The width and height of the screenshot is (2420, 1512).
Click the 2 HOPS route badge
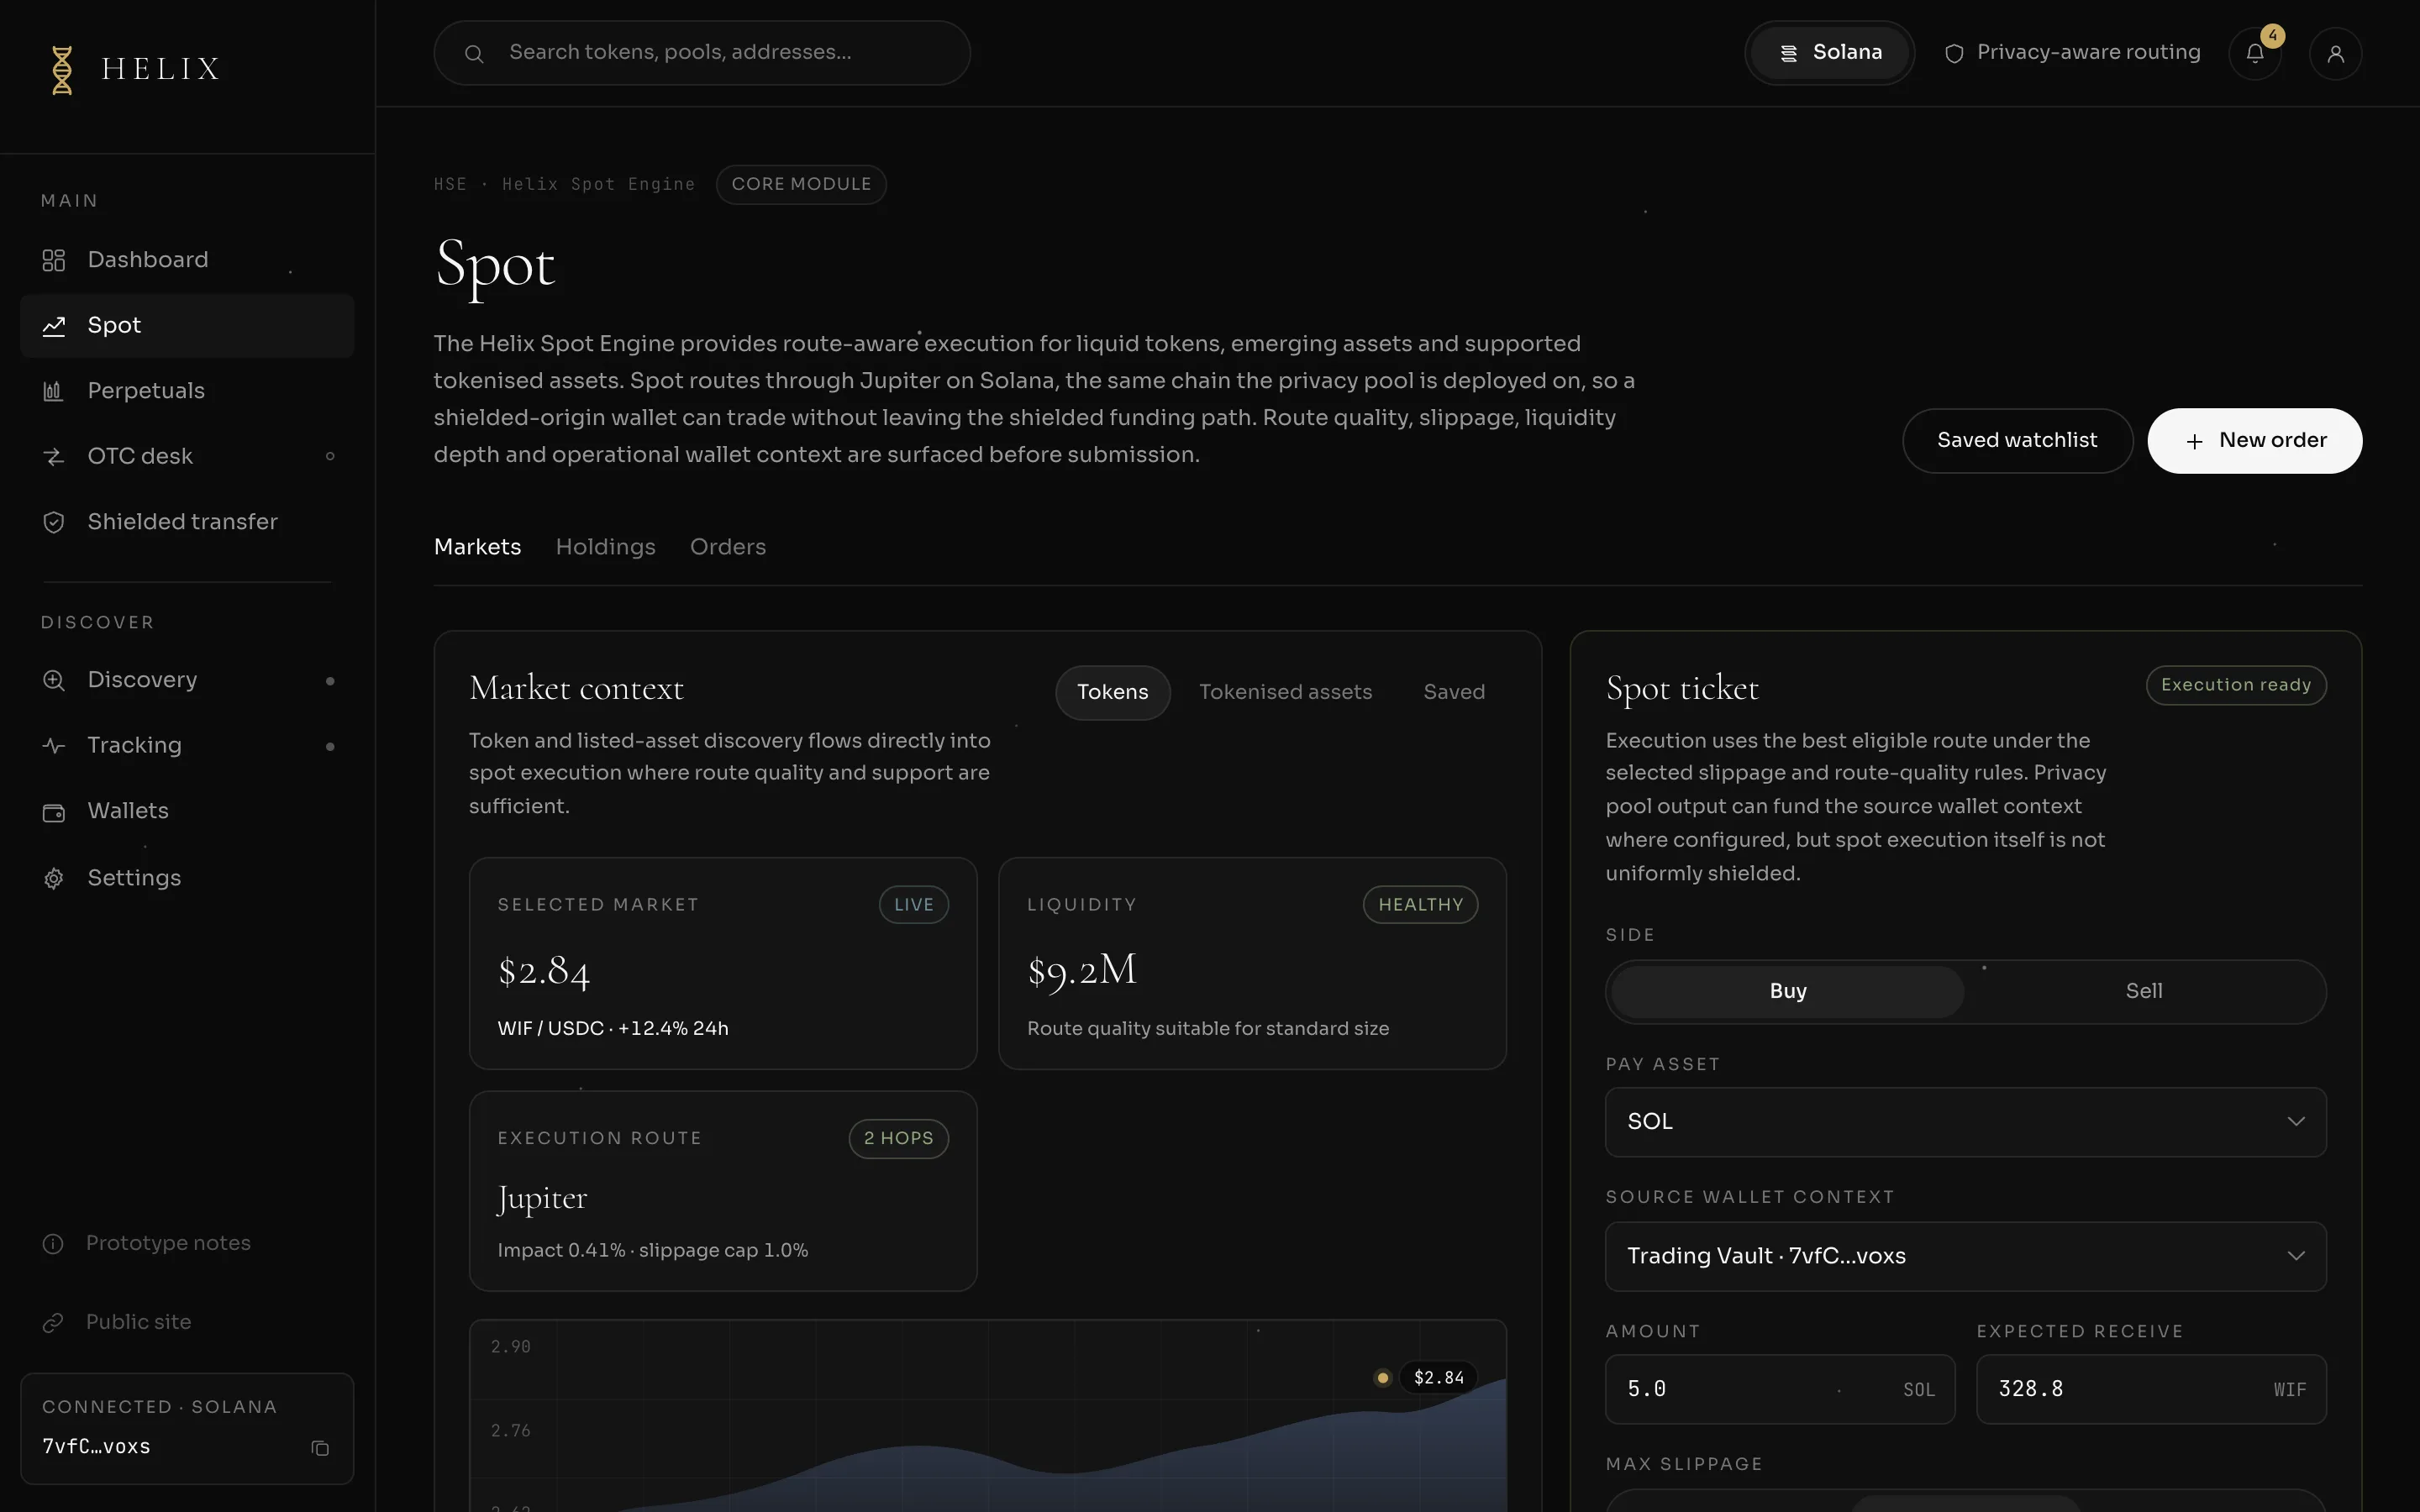coord(898,1139)
